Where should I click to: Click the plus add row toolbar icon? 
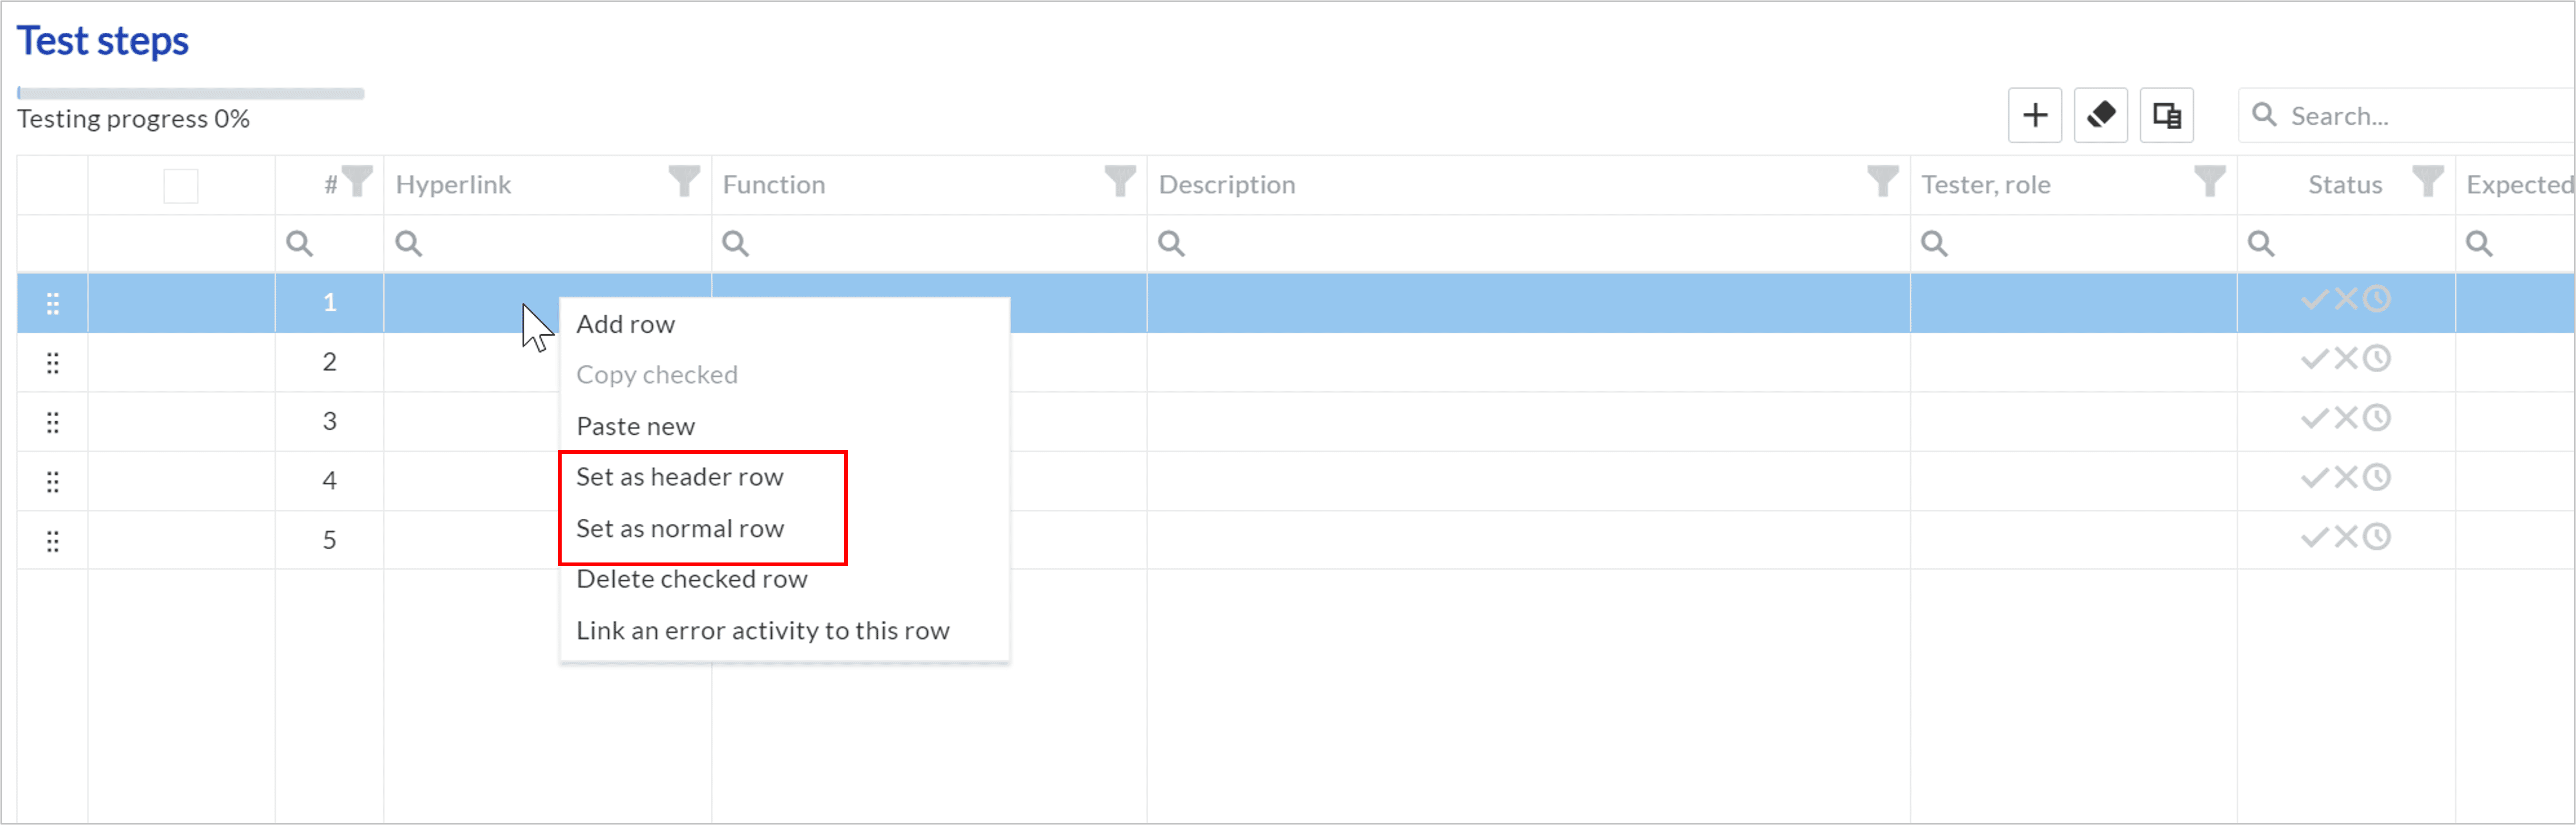tap(2034, 116)
